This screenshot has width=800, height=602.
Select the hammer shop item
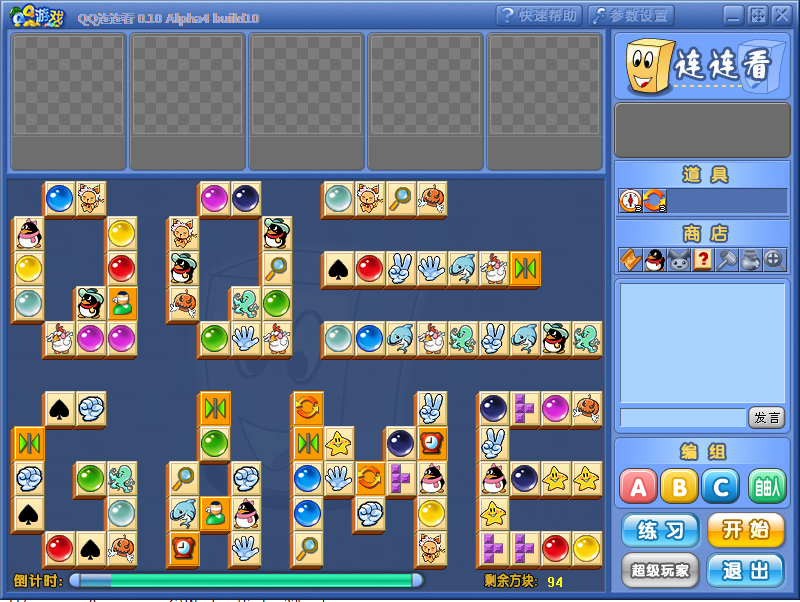(x=727, y=260)
